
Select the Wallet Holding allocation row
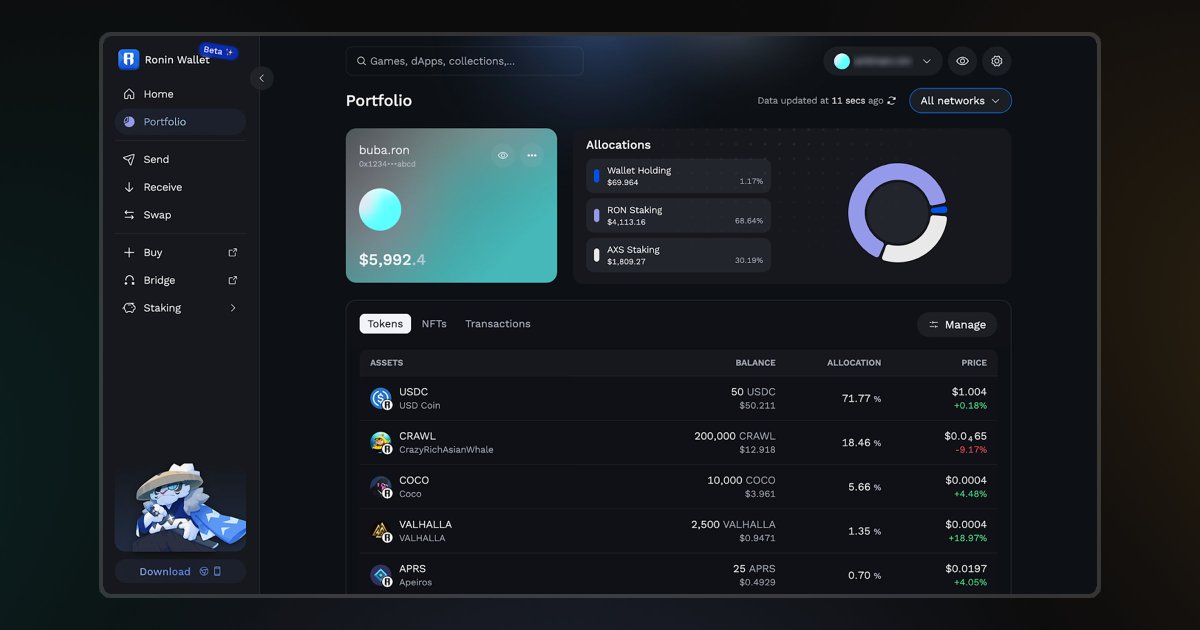click(x=678, y=176)
